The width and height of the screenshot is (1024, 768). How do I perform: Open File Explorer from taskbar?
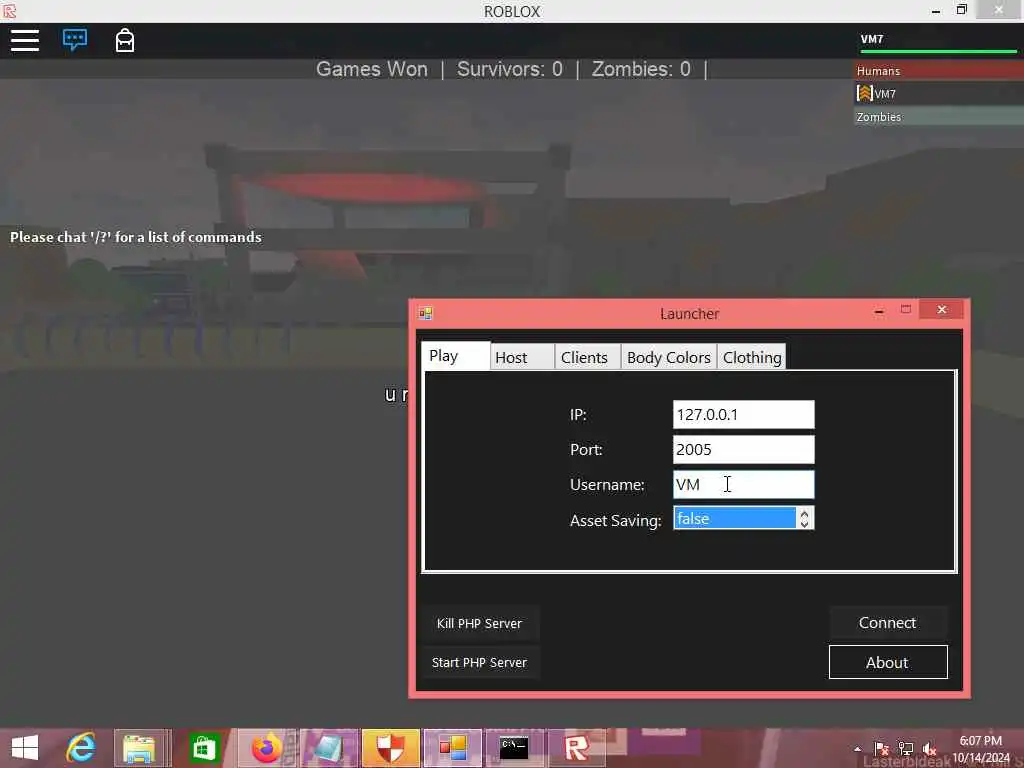[x=139, y=748]
